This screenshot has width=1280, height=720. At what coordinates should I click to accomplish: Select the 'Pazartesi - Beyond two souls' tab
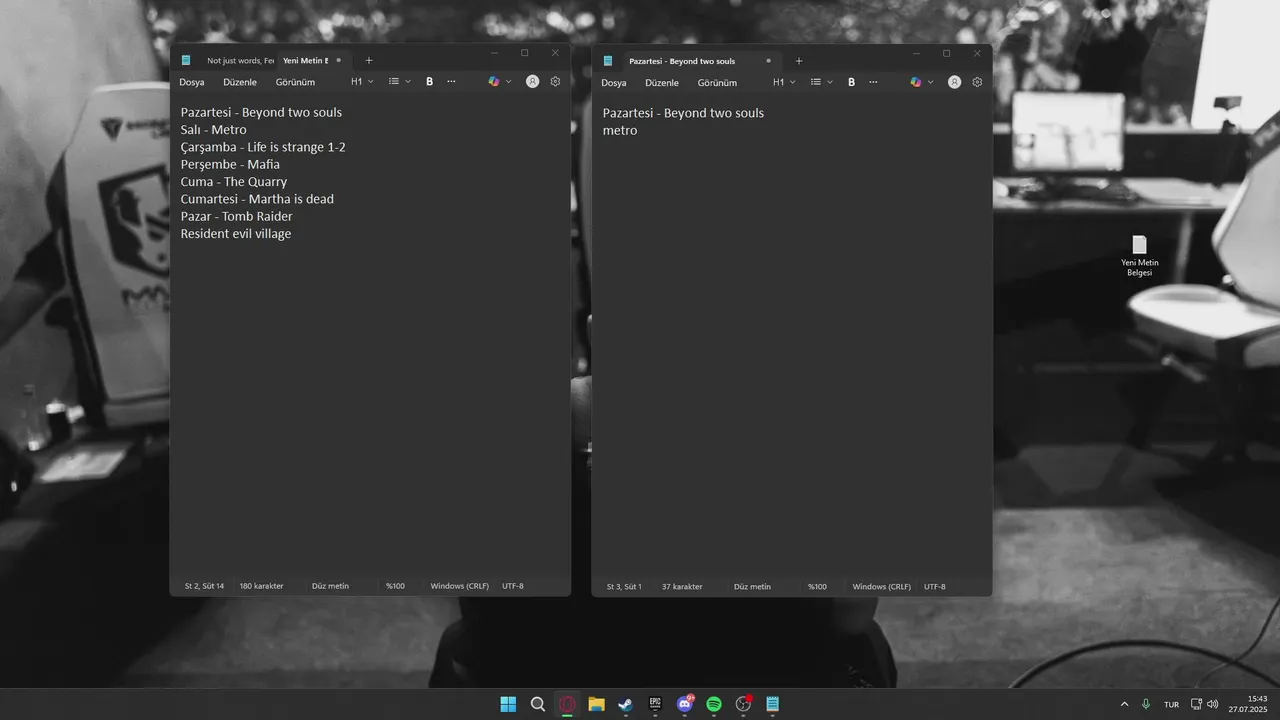point(682,61)
